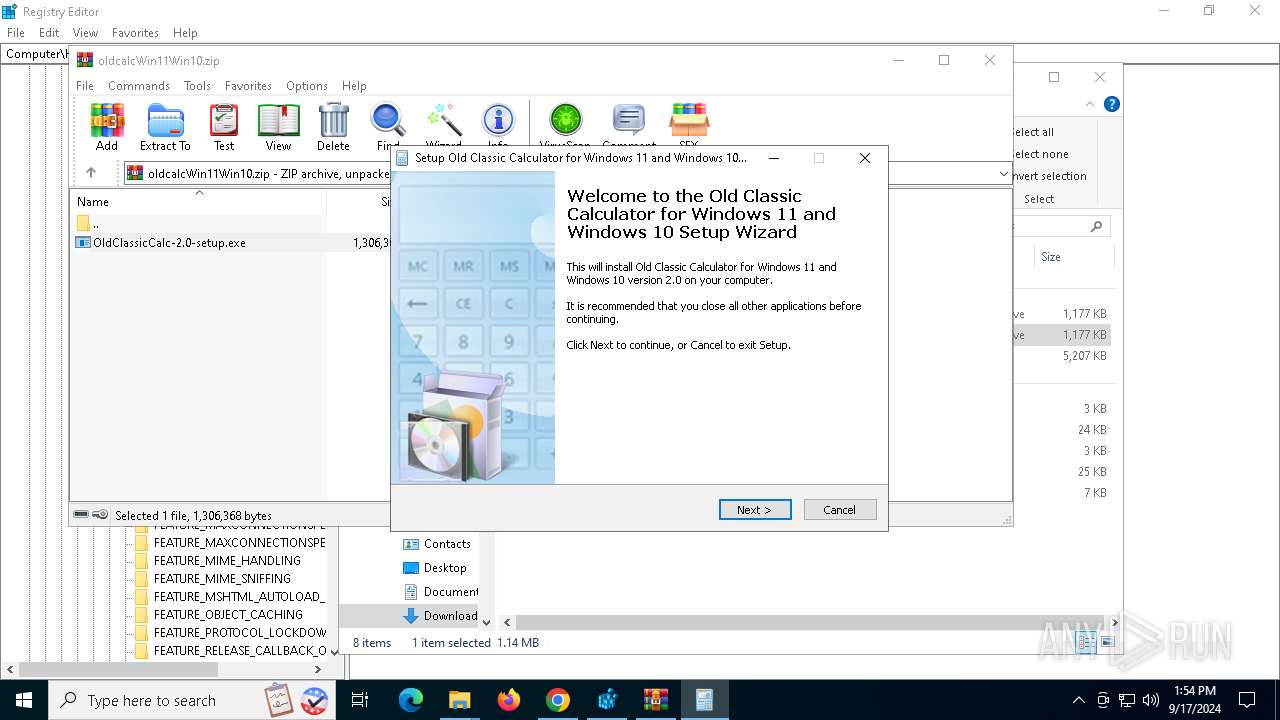Launch Microsoft Edge from taskbar
Image resolution: width=1280 pixels, height=720 pixels.
(411, 700)
